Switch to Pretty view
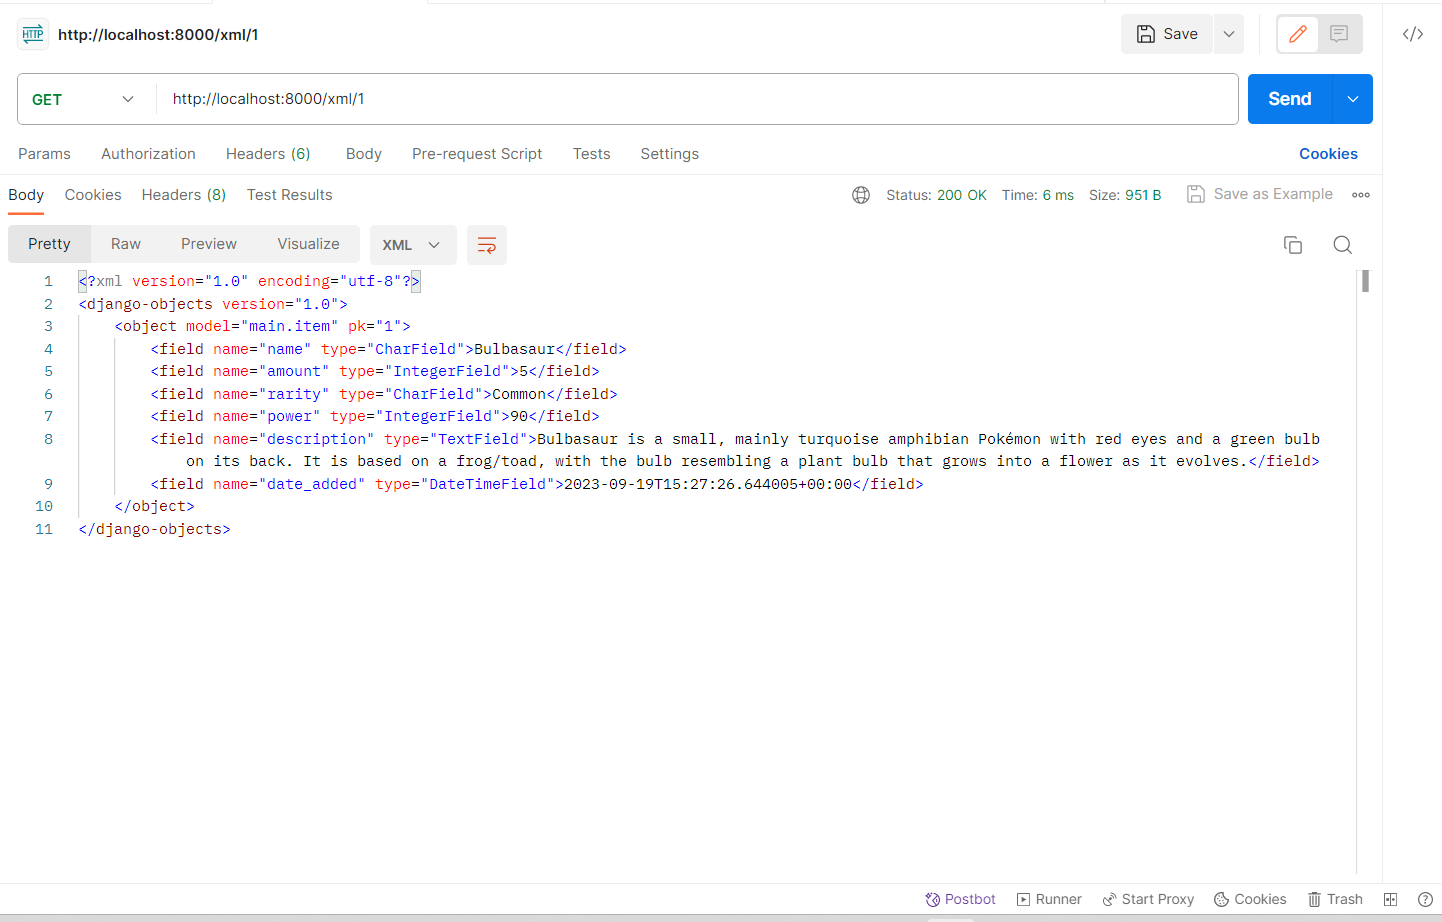The image size is (1442, 922). click(49, 244)
